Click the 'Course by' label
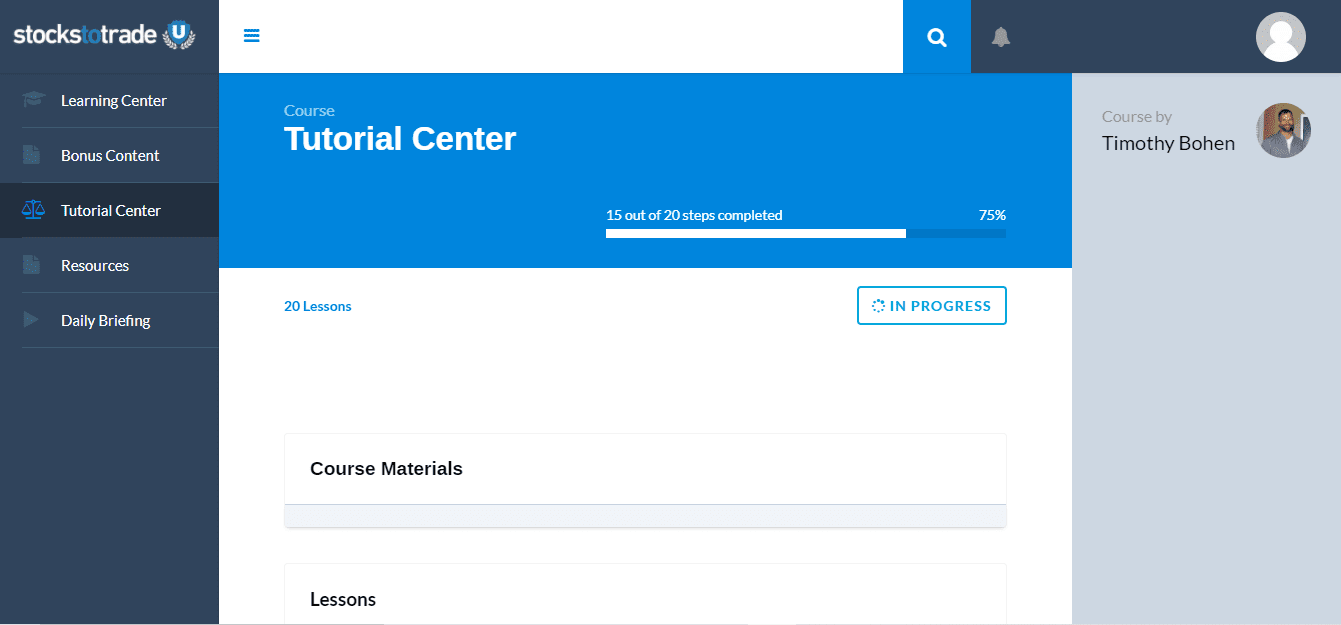 point(1137,117)
